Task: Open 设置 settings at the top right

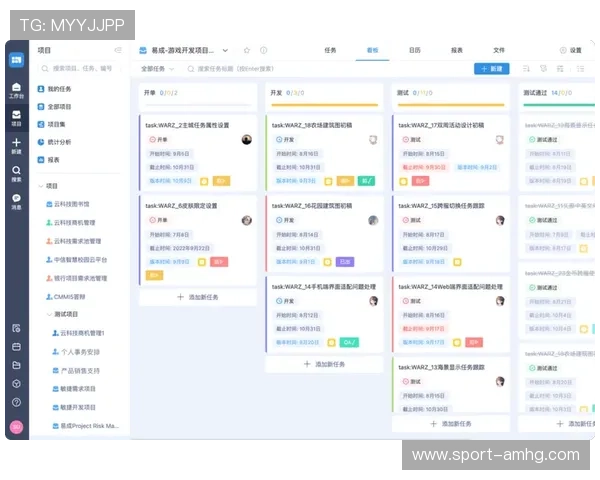Action: coord(571,50)
